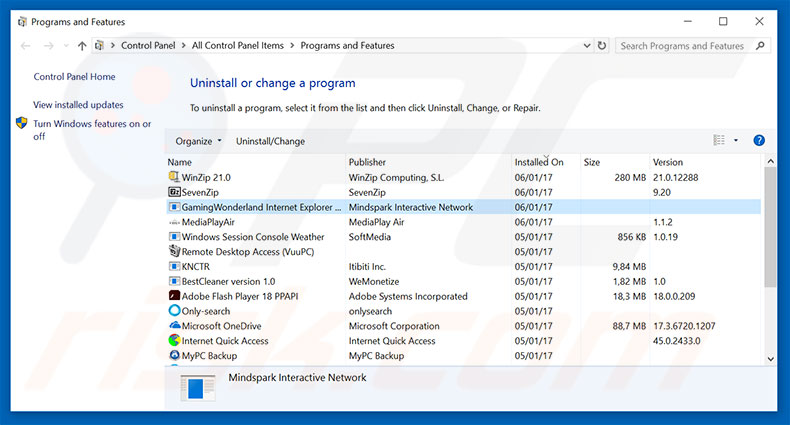Viewport: 790px width, 425px height.
Task: Select the Microsoft OneDrive entry name
Action: coord(221,326)
